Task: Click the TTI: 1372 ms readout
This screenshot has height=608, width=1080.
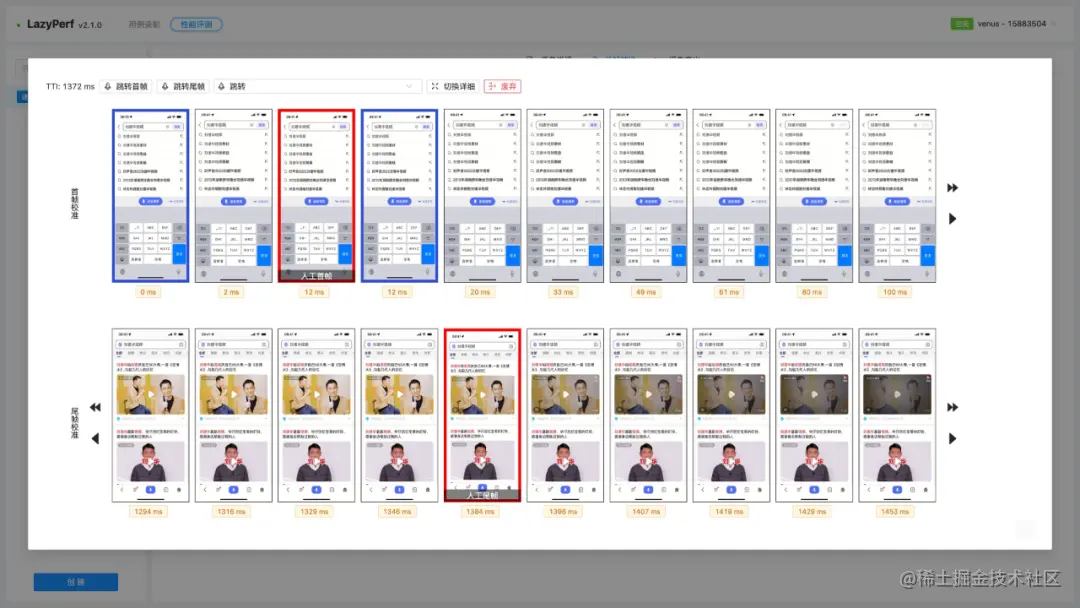Action: click(70, 87)
